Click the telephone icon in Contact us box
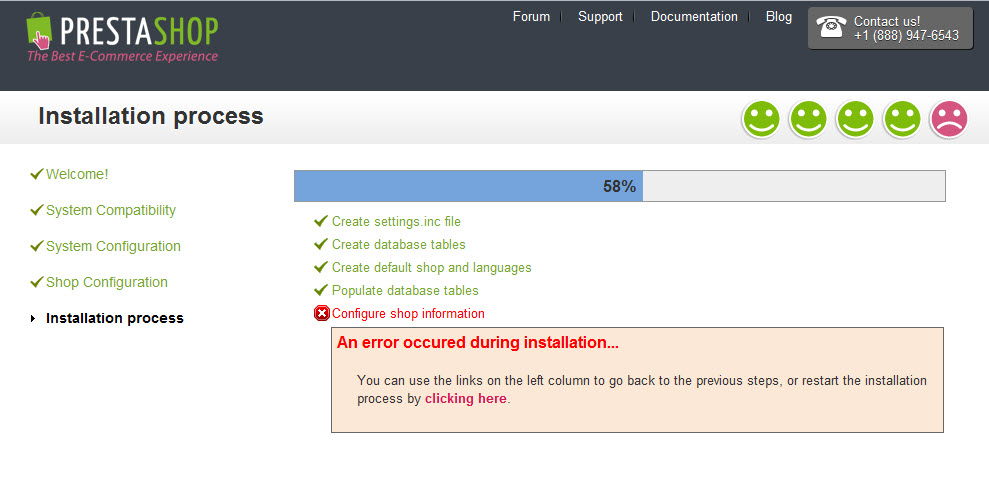This screenshot has width=989, height=482. 831,28
